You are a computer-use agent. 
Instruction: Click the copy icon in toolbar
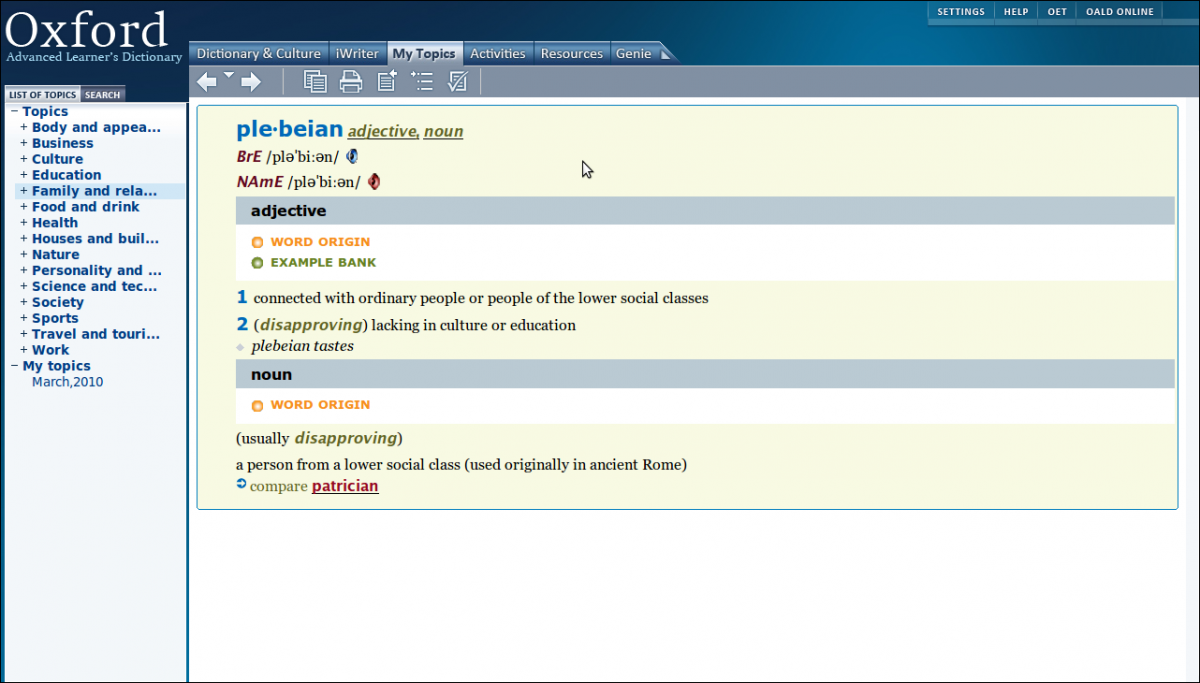coord(315,82)
